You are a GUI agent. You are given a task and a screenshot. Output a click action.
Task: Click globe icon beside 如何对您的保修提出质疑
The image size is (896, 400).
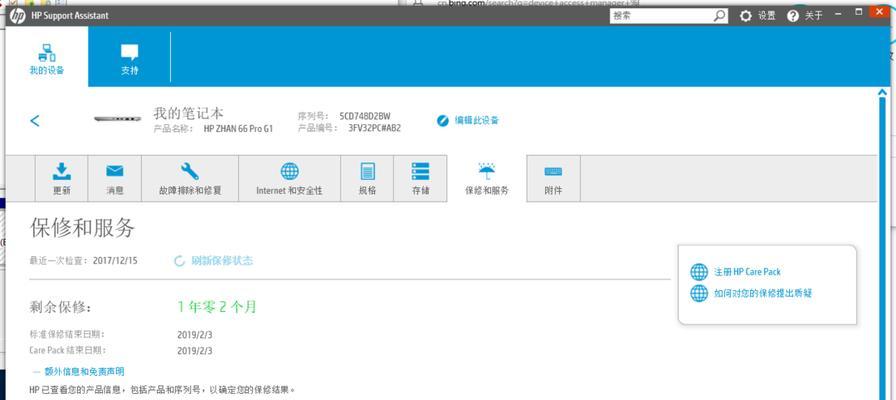point(699,294)
